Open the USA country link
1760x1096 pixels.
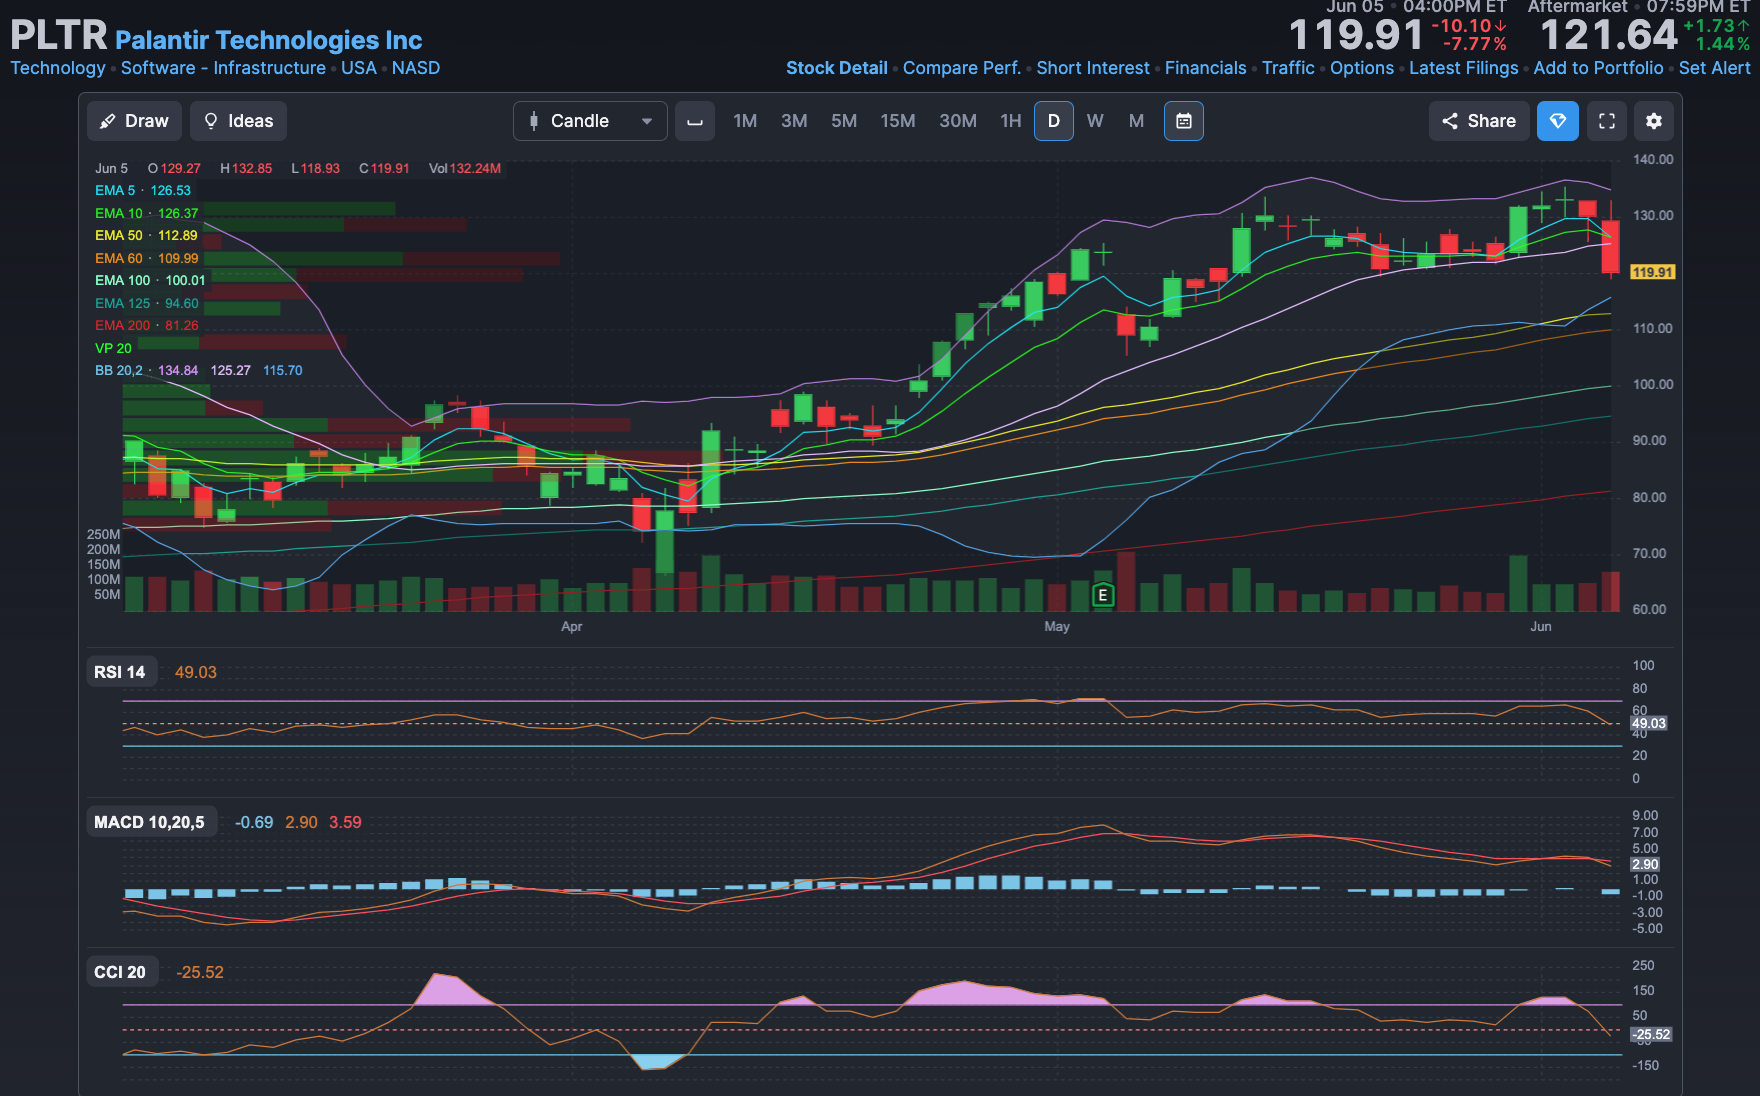pyautogui.click(x=359, y=68)
